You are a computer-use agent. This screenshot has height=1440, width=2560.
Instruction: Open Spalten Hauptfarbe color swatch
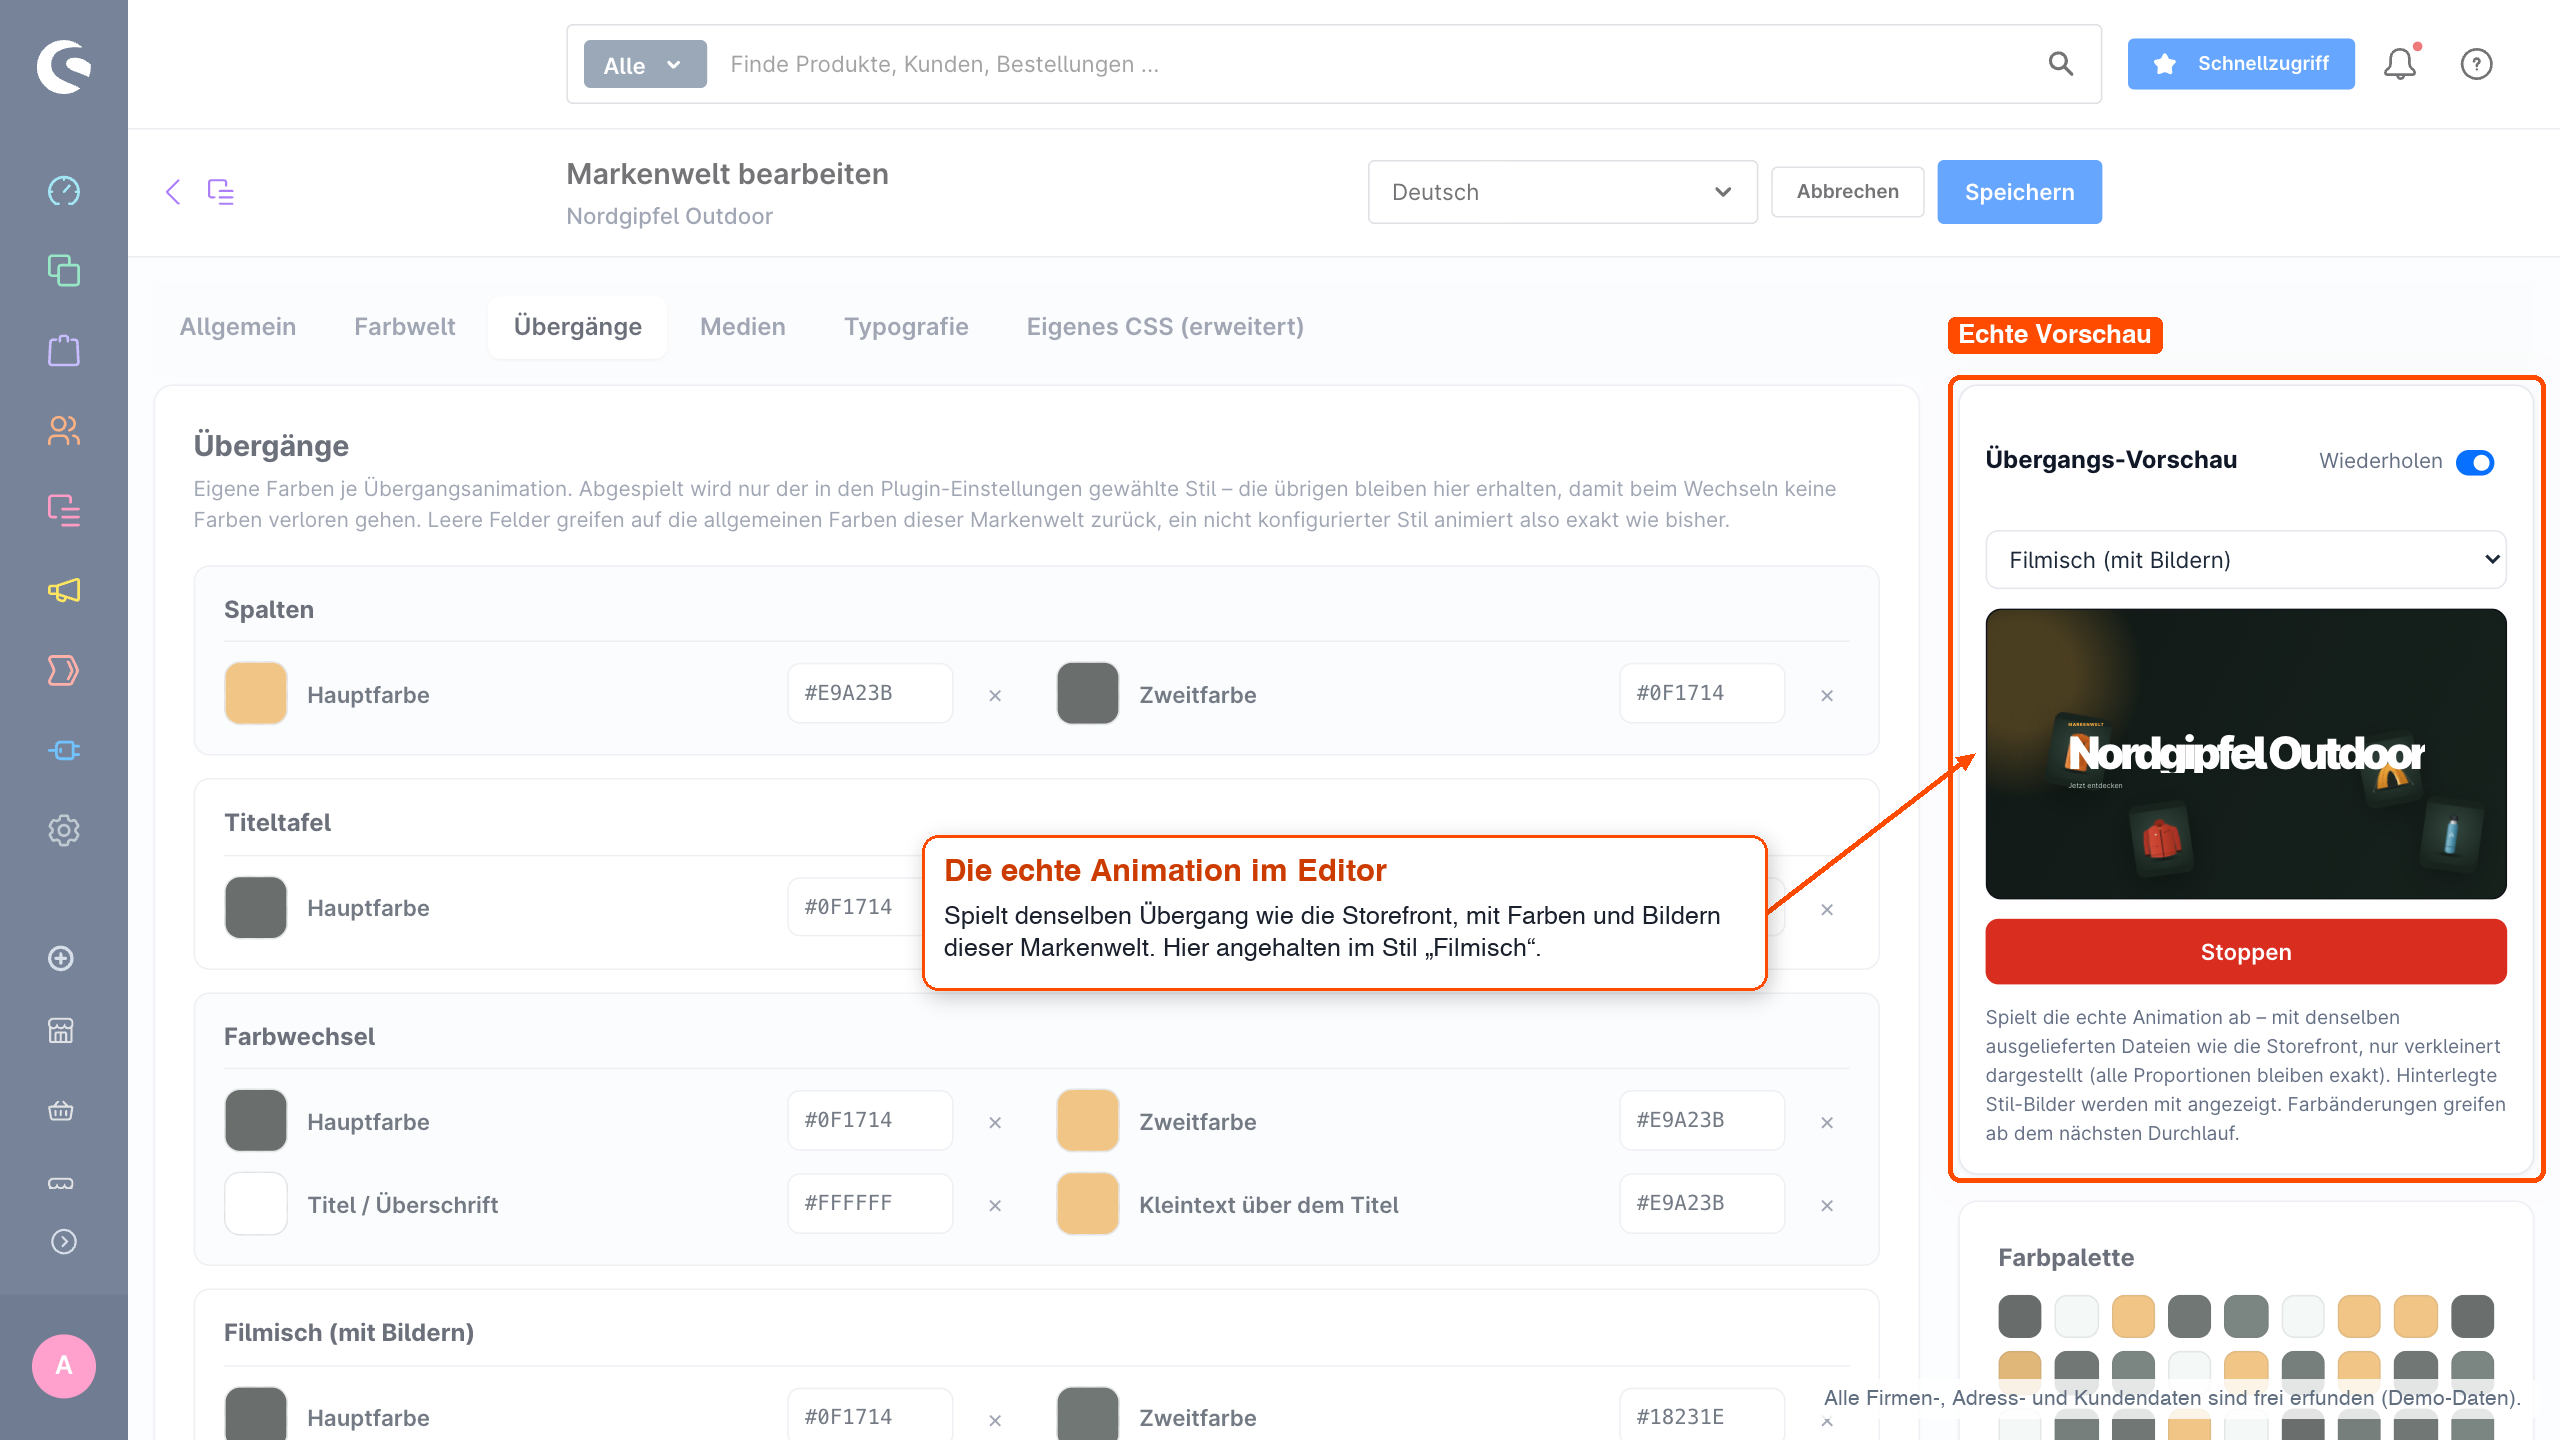click(256, 693)
